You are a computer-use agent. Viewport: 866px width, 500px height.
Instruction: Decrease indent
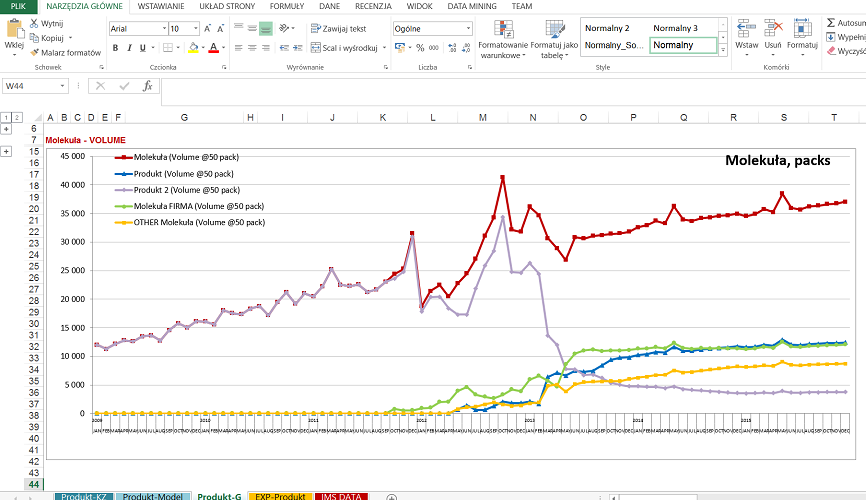(x=284, y=48)
